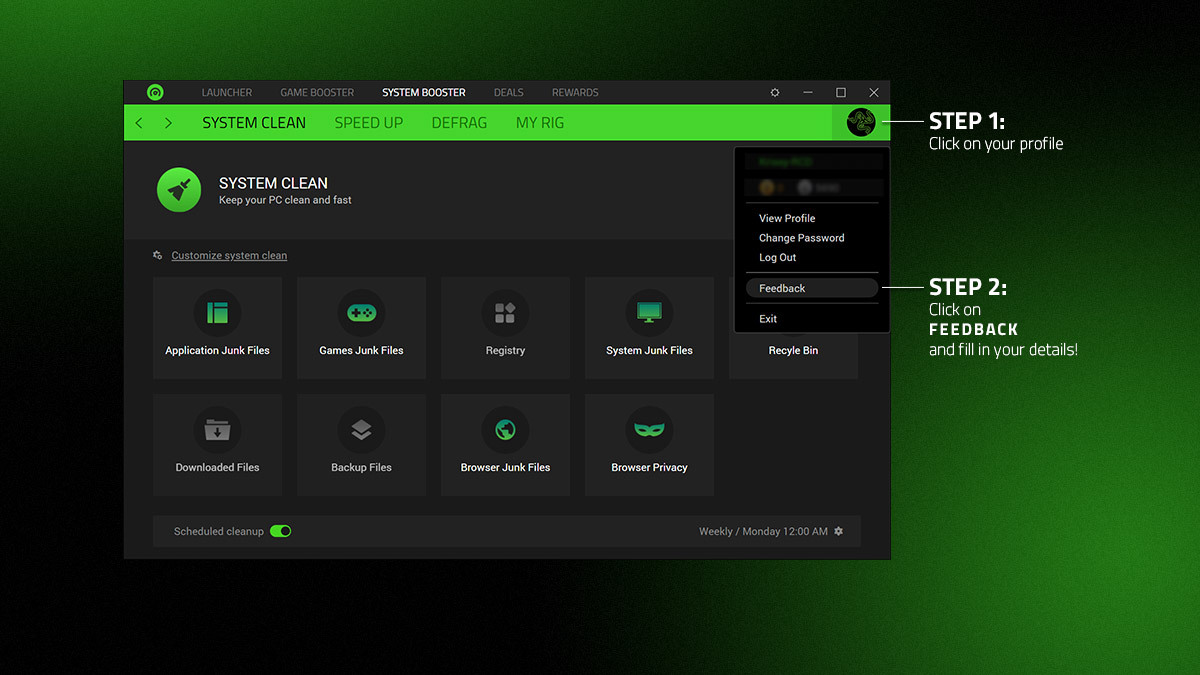1200x675 pixels.
Task: Choose Feedback in profile menu
Action: (812, 288)
